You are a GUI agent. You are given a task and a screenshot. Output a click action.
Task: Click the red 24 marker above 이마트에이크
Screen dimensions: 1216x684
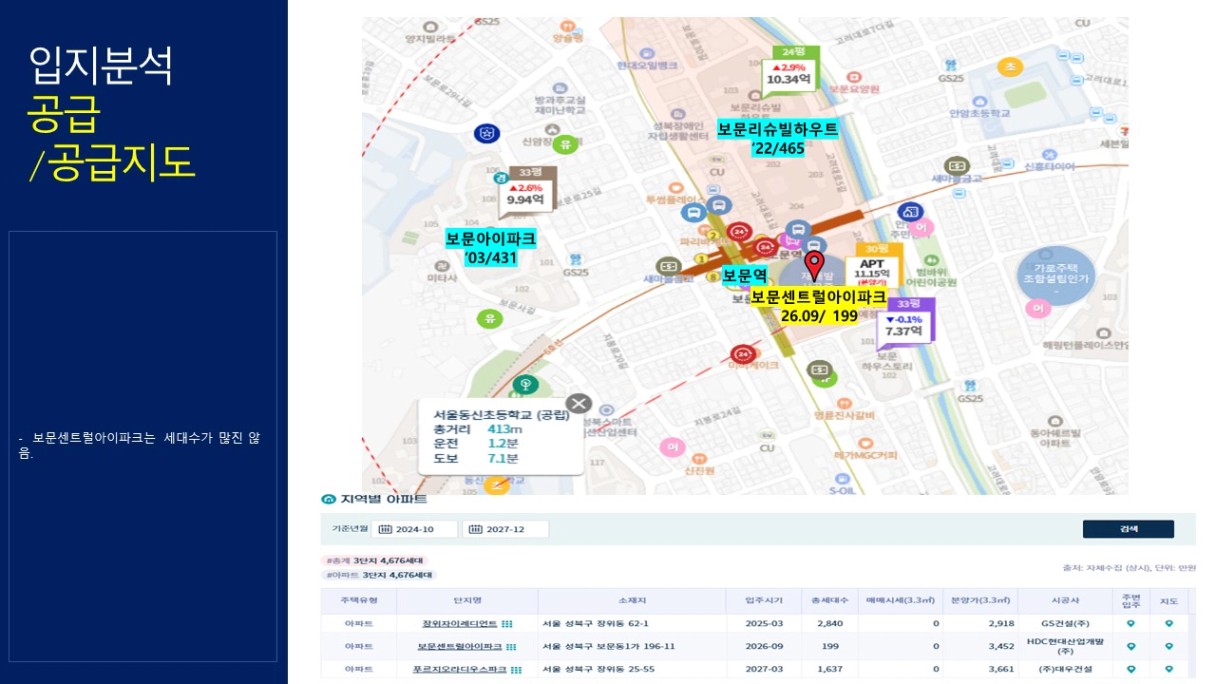point(742,353)
